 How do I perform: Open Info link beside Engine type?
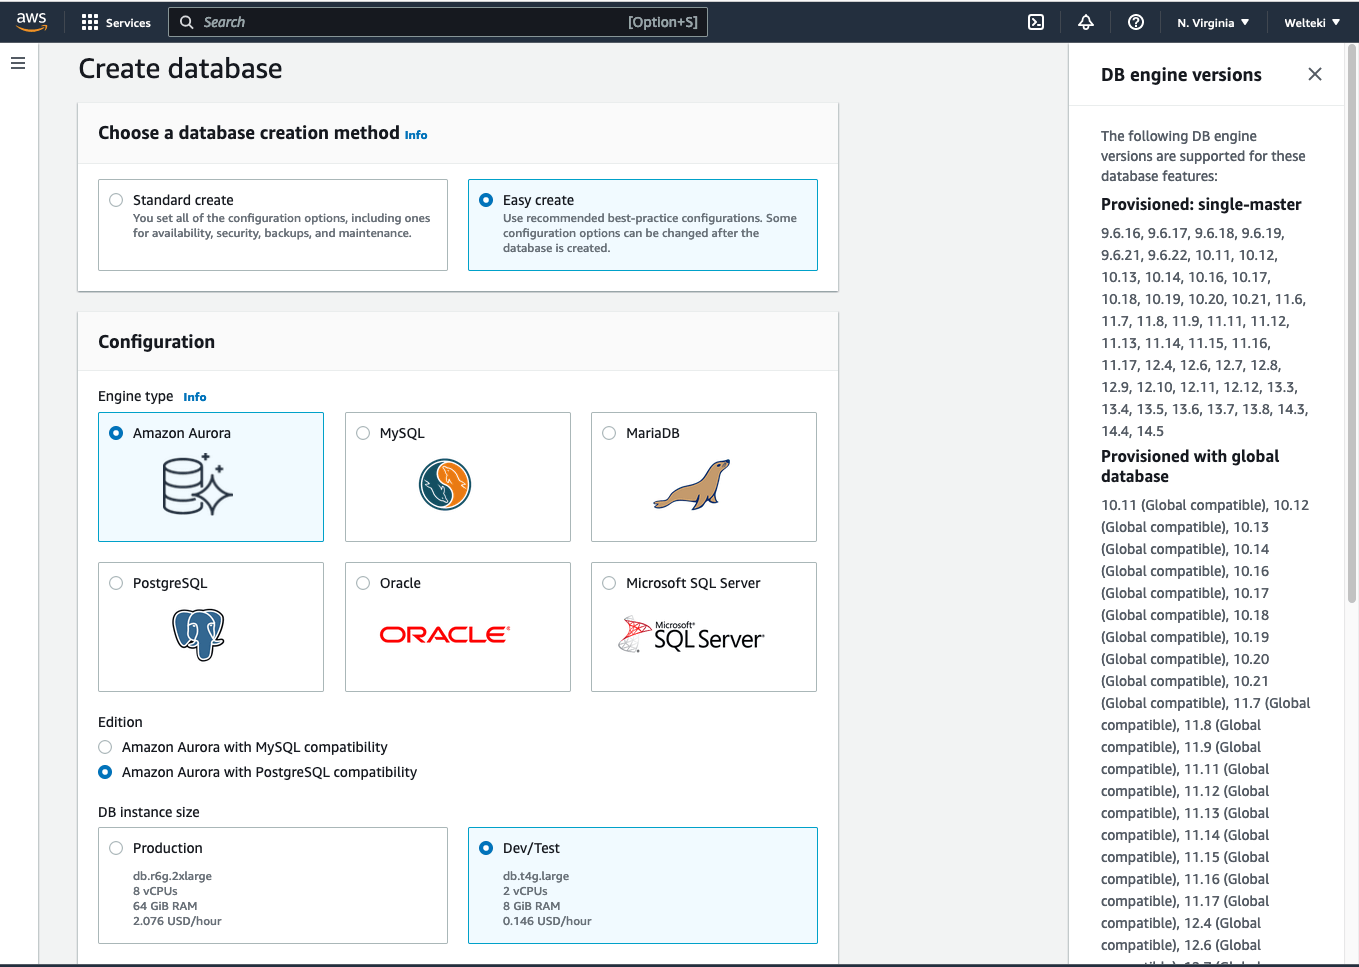pyautogui.click(x=195, y=397)
